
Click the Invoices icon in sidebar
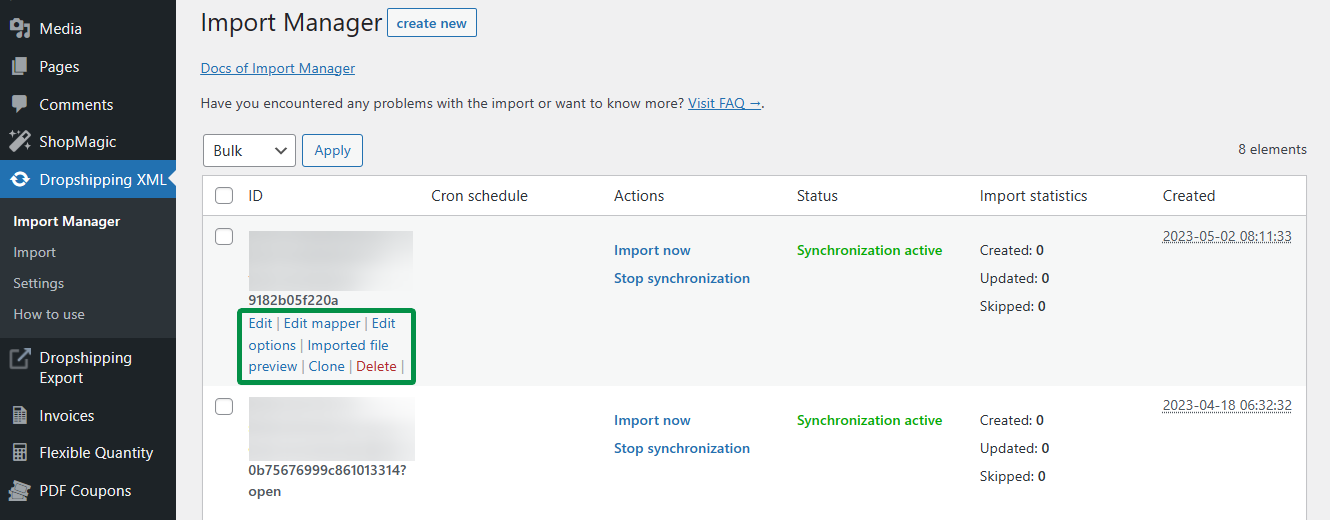pos(20,415)
